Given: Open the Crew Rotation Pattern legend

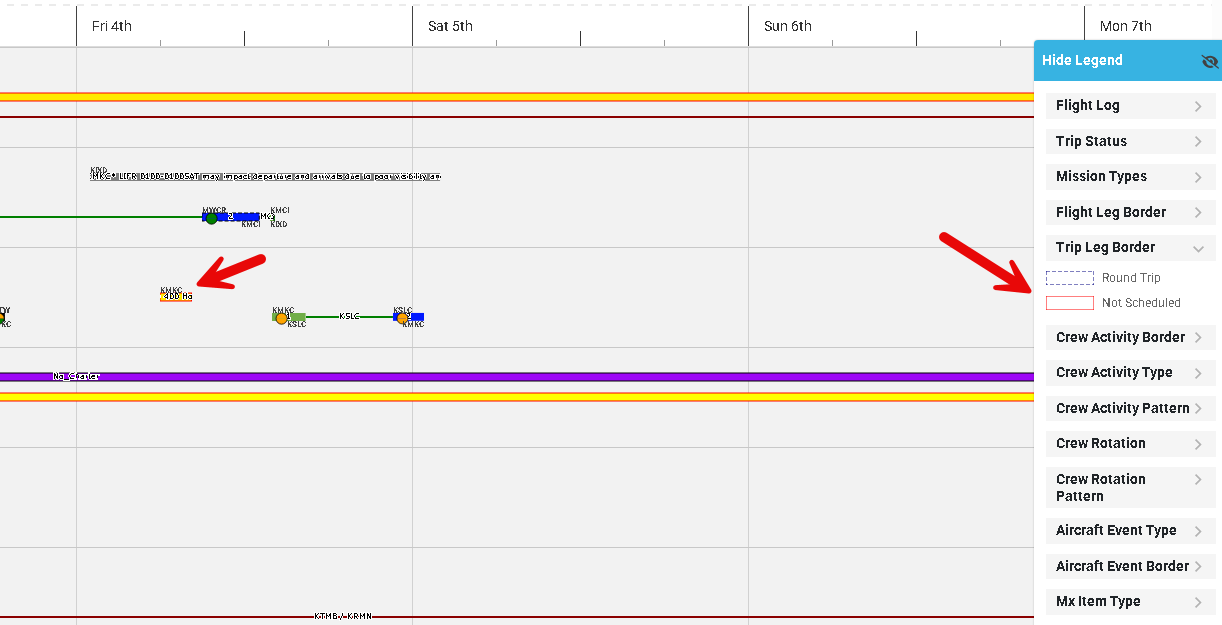Looking at the screenshot, I should tap(1130, 487).
